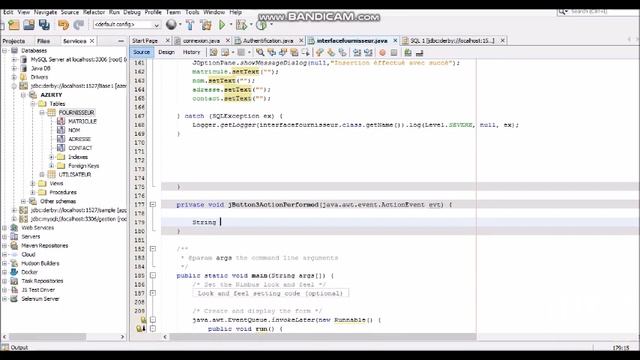Select the MATRICULE column in tree
The width and height of the screenshot is (640, 360).
coord(82,121)
